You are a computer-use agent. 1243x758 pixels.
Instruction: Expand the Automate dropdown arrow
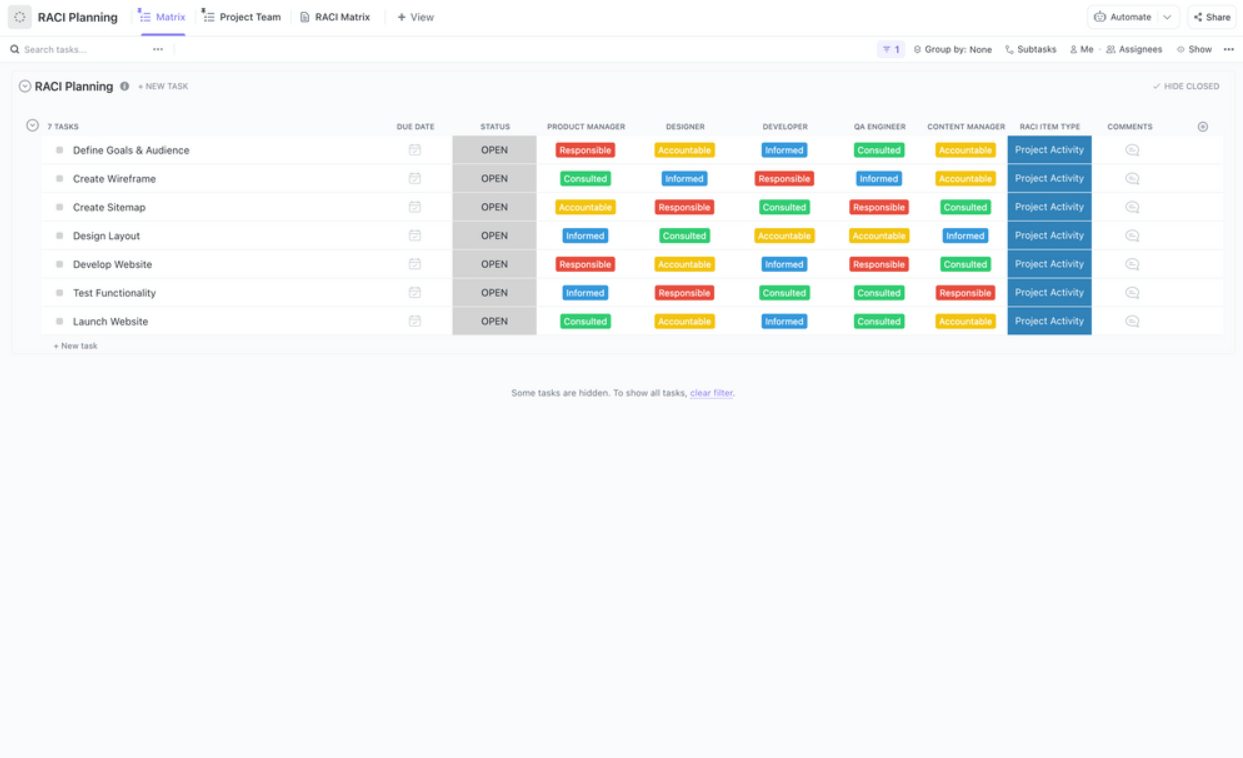coord(1167,17)
